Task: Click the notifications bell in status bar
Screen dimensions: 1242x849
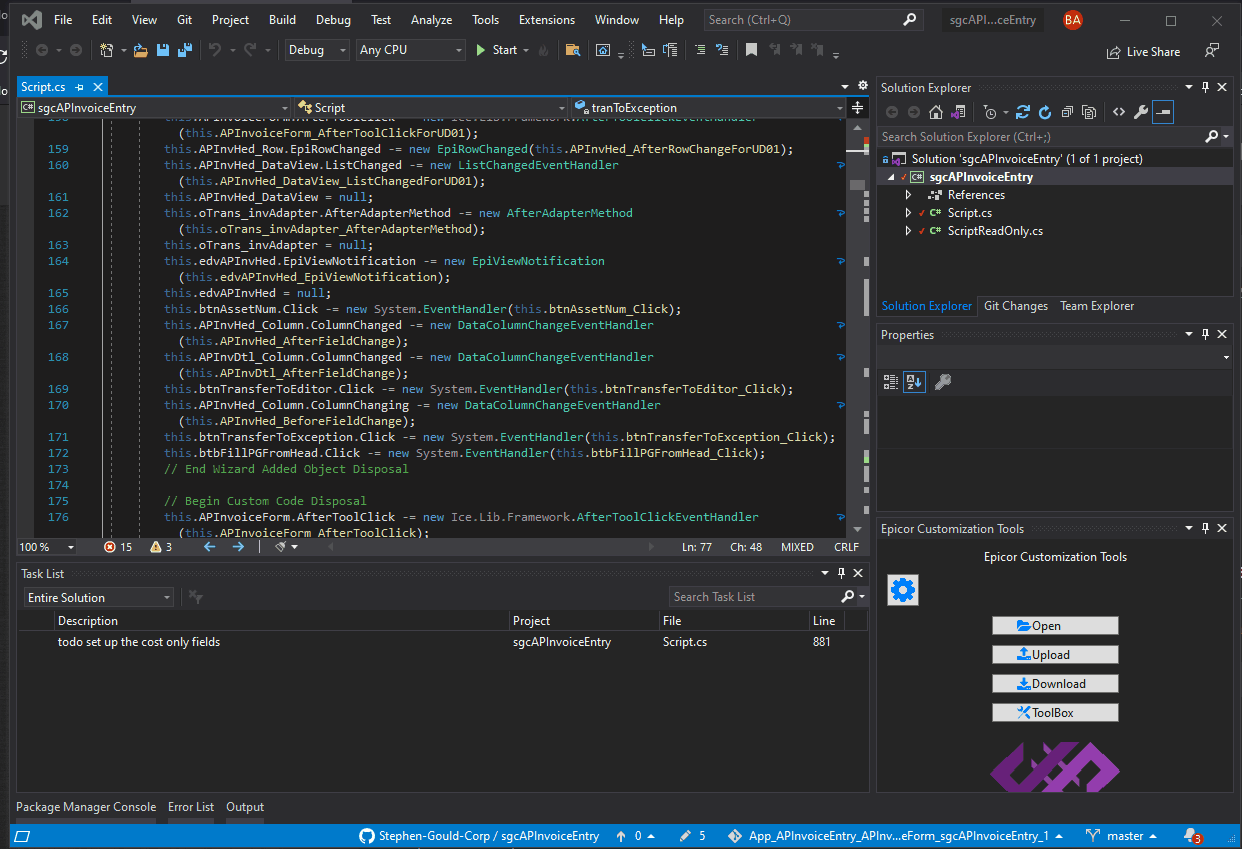Action: [x=1191, y=836]
